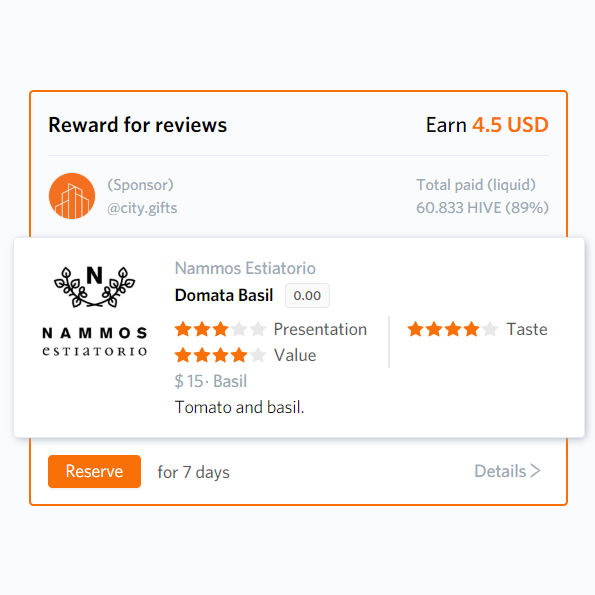
Task: Click the Basil category tag
Action: (230, 381)
